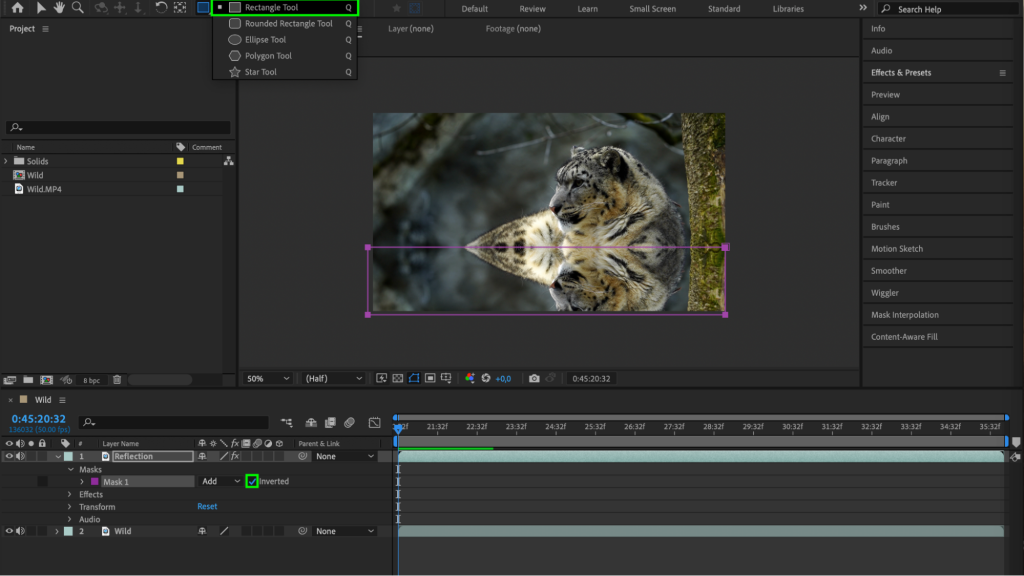The image size is (1024, 576).
Task: Click the Mask 1 color swatch
Action: (x=95, y=481)
